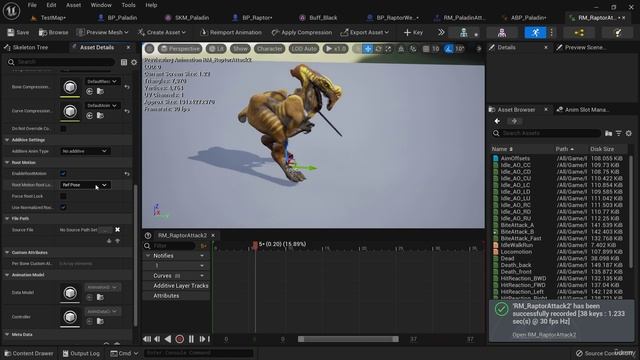Toggle the Force Root Lock checkbox
The image size is (640, 360).
tap(63, 196)
